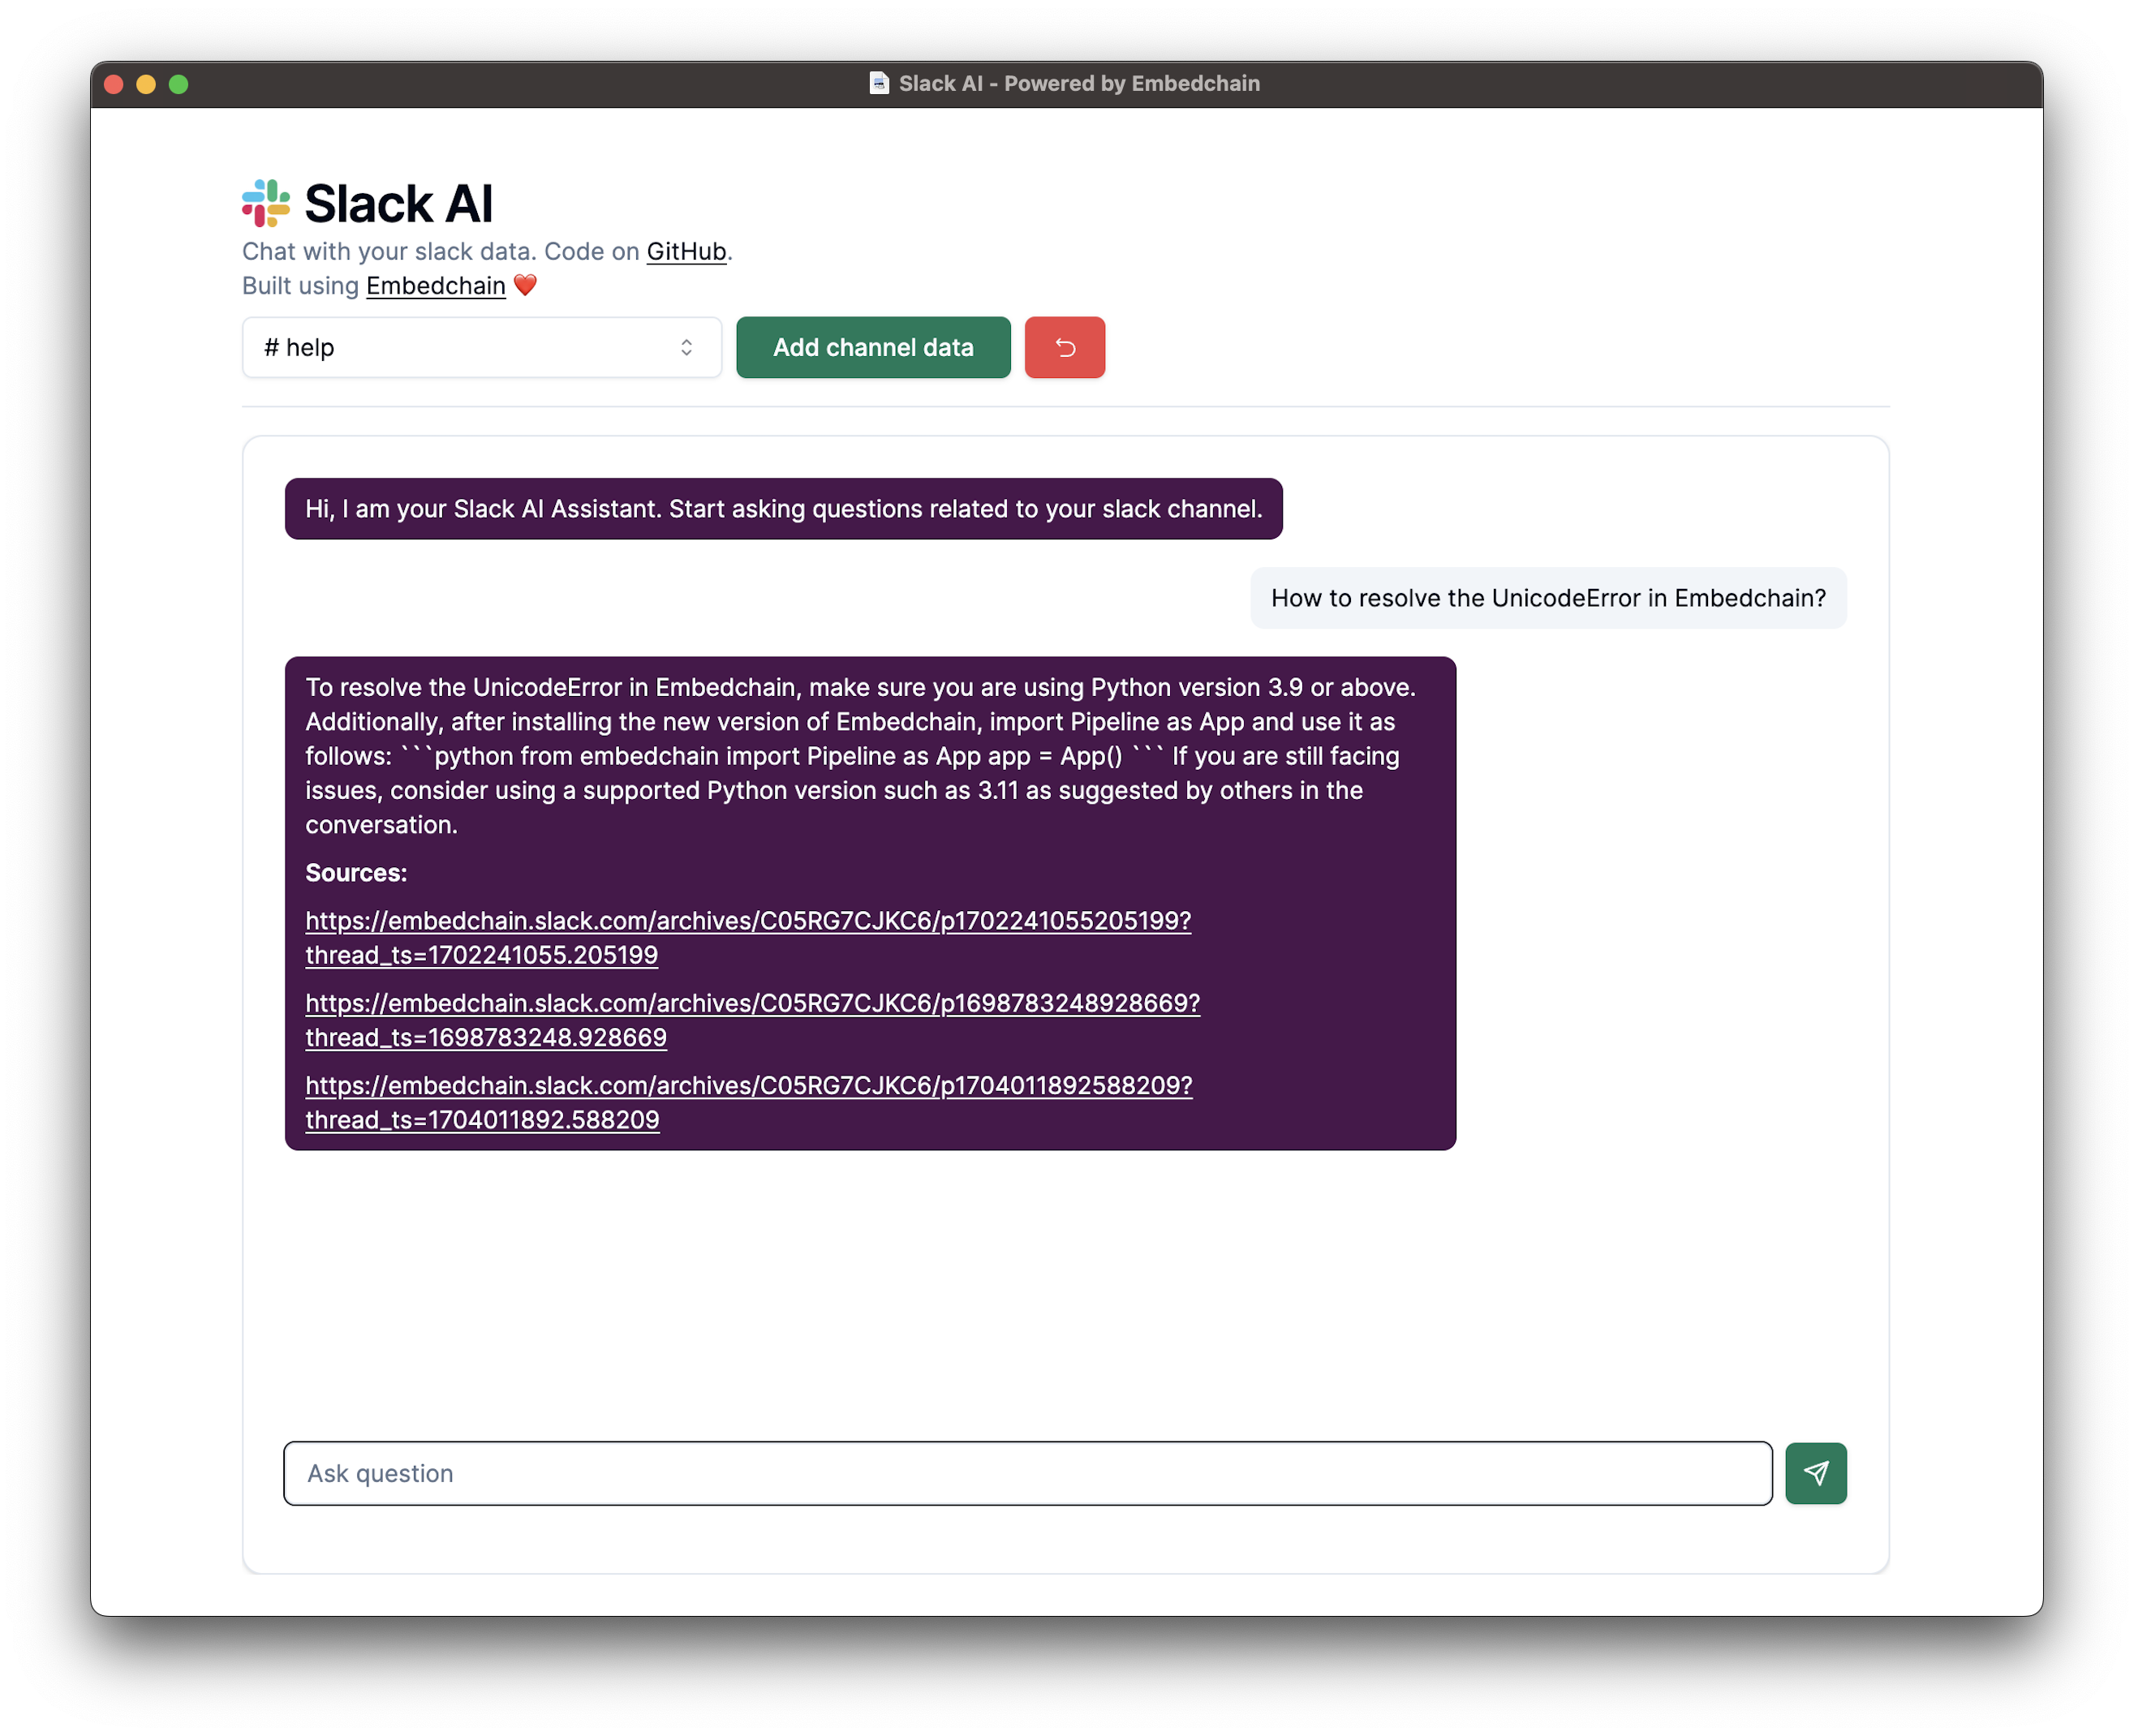The image size is (2134, 1736).
Task: Click the heart emoji after Embedchain
Action: (524, 285)
